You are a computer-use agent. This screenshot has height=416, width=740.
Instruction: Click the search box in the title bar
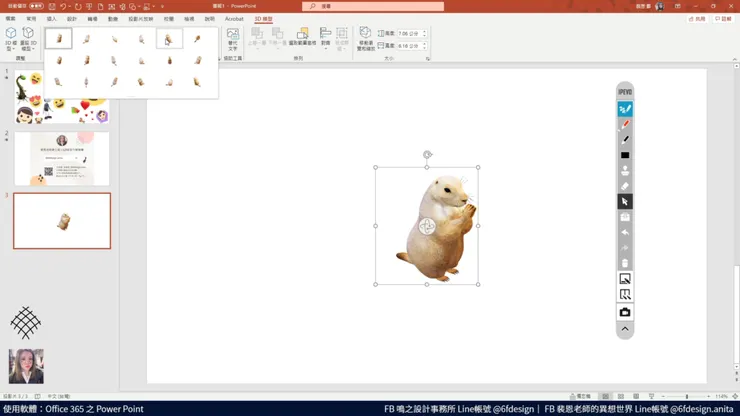click(x=373, y=6)
